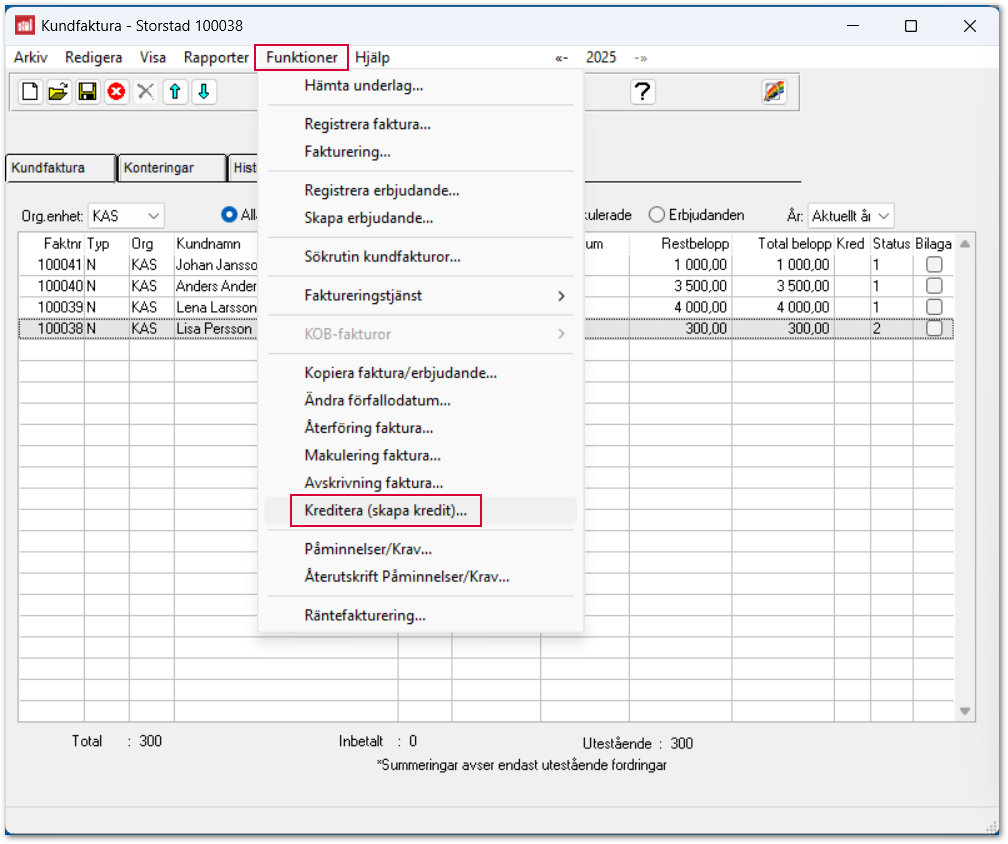Image resolution: width=1008 pixels, height=844 pixels.
Task: Click the Total belopp cell 4 000,00
Action: [x=784, y=307]
